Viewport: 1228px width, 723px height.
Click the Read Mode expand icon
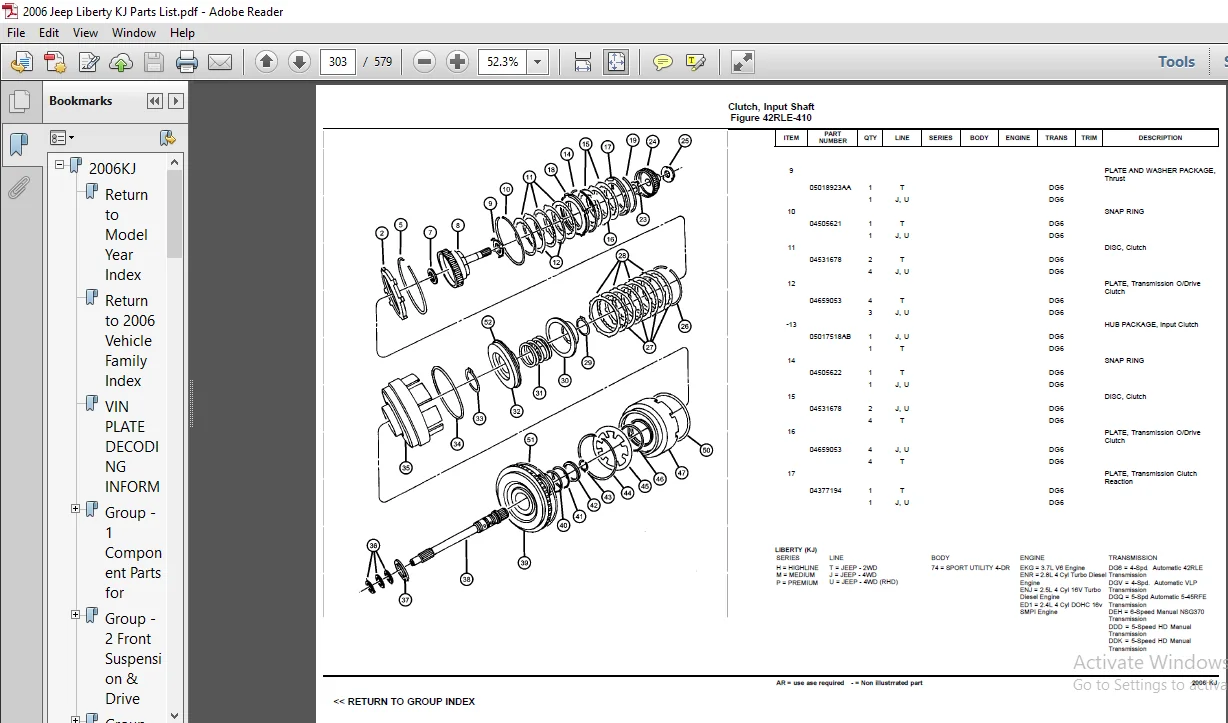coord(743,62)
